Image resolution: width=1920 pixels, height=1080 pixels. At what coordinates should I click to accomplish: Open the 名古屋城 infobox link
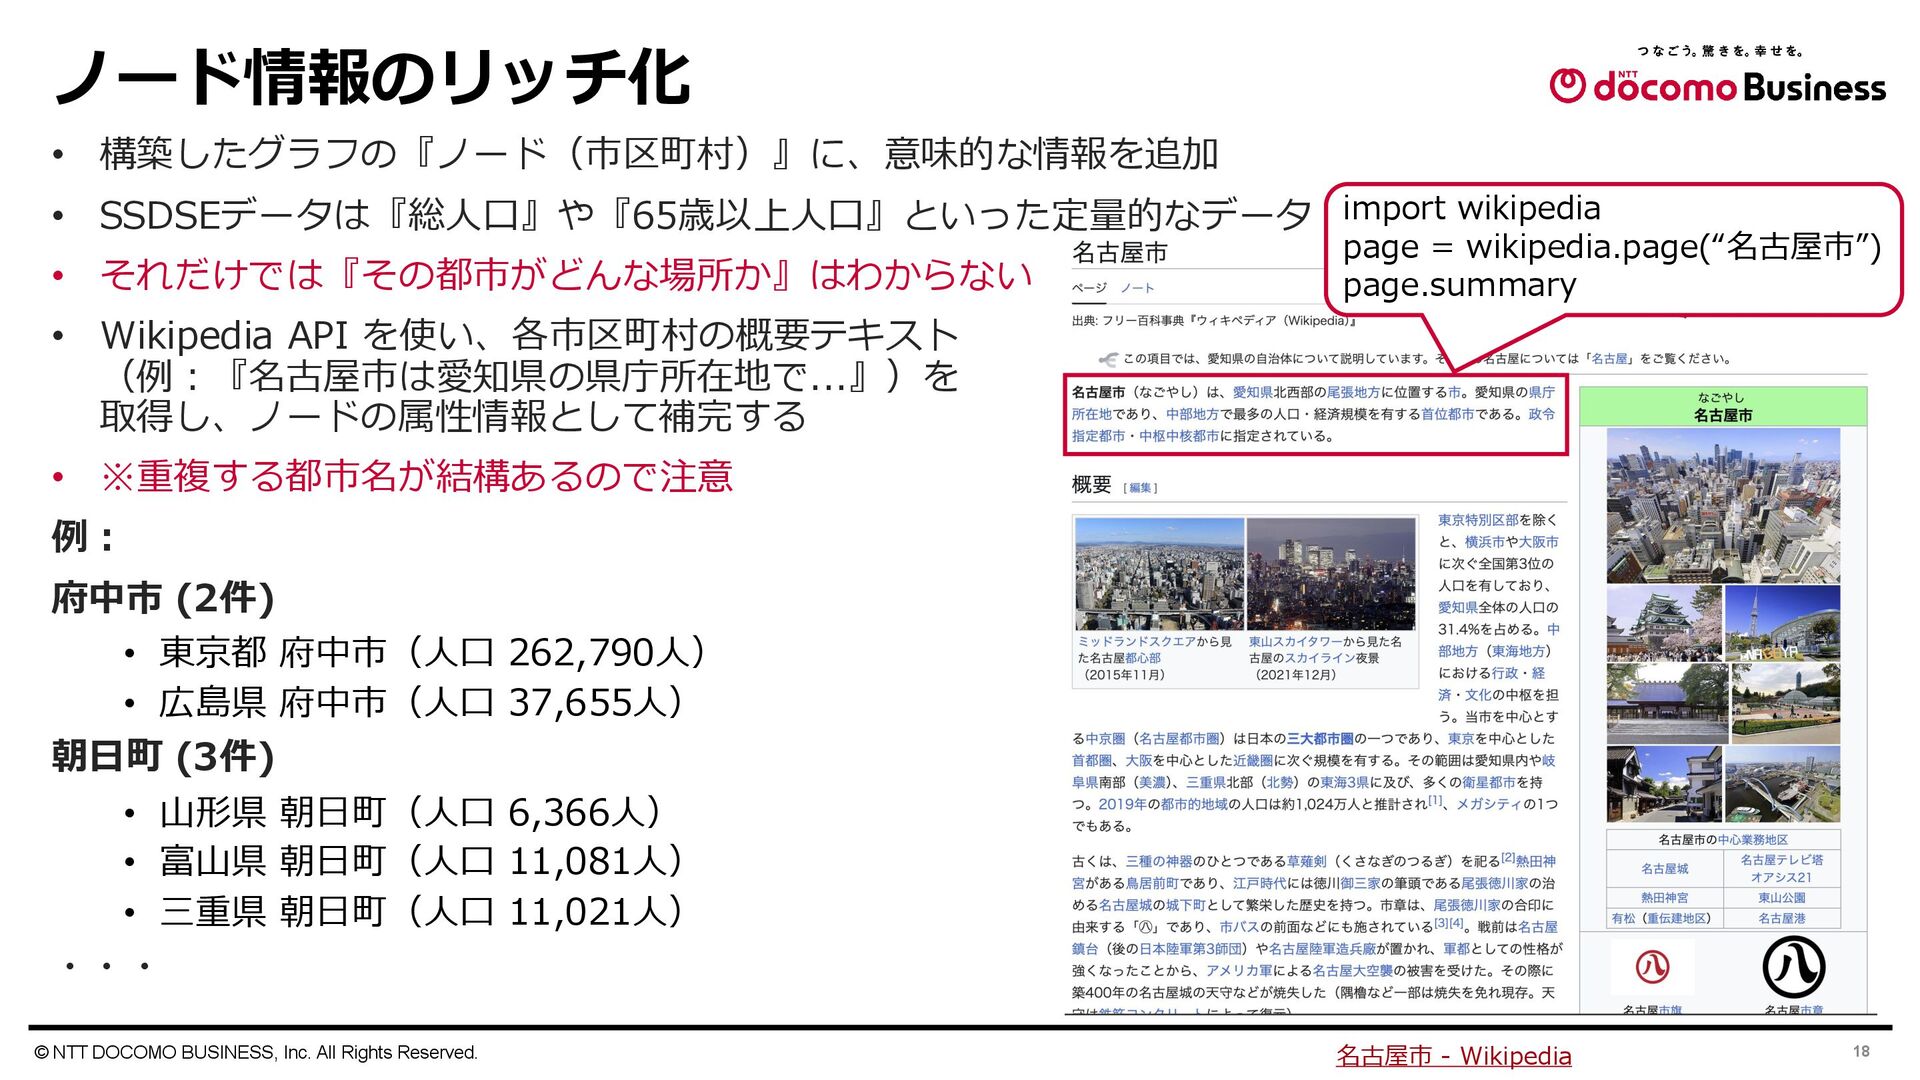[1664, 869]
